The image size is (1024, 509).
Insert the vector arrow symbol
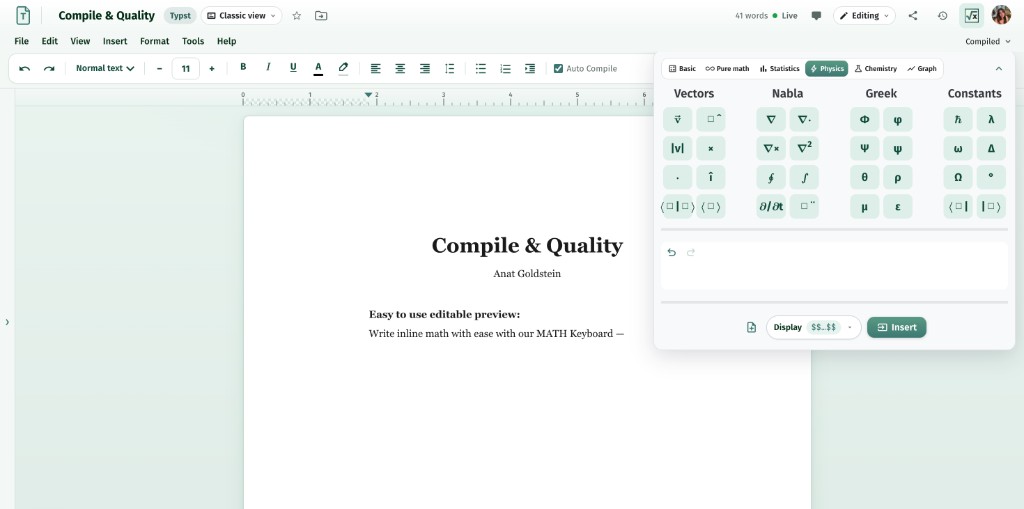coord(677,120)
